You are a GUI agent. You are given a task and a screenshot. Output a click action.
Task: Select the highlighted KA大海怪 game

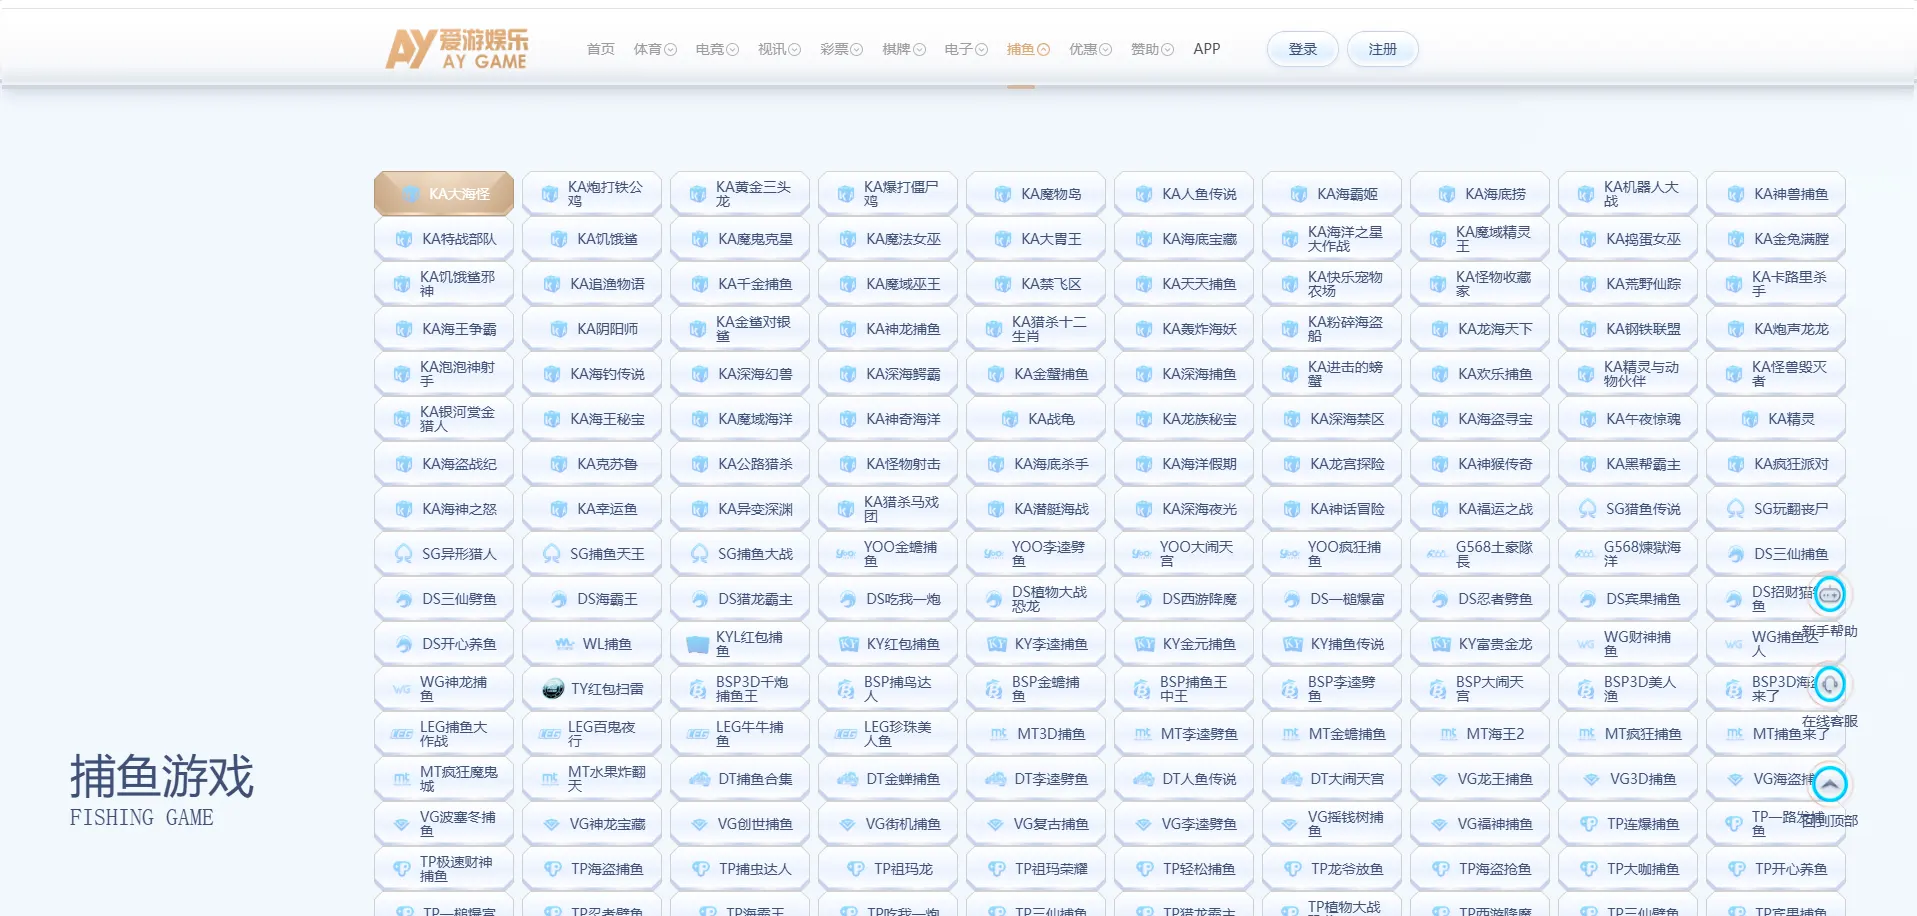pos(444,194)
